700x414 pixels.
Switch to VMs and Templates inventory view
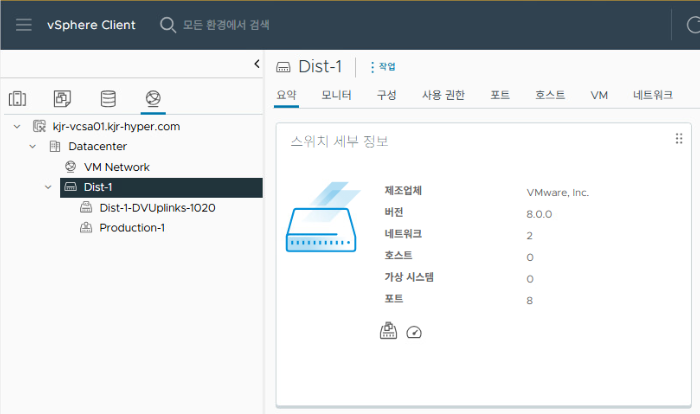click(x=62, y=98)
